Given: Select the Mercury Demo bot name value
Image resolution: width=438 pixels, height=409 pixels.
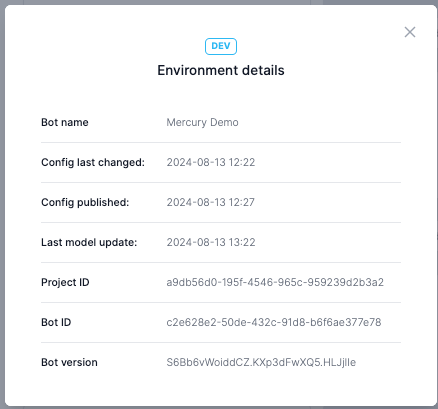Looking at the screenshot, I should [x=202, y=122].
